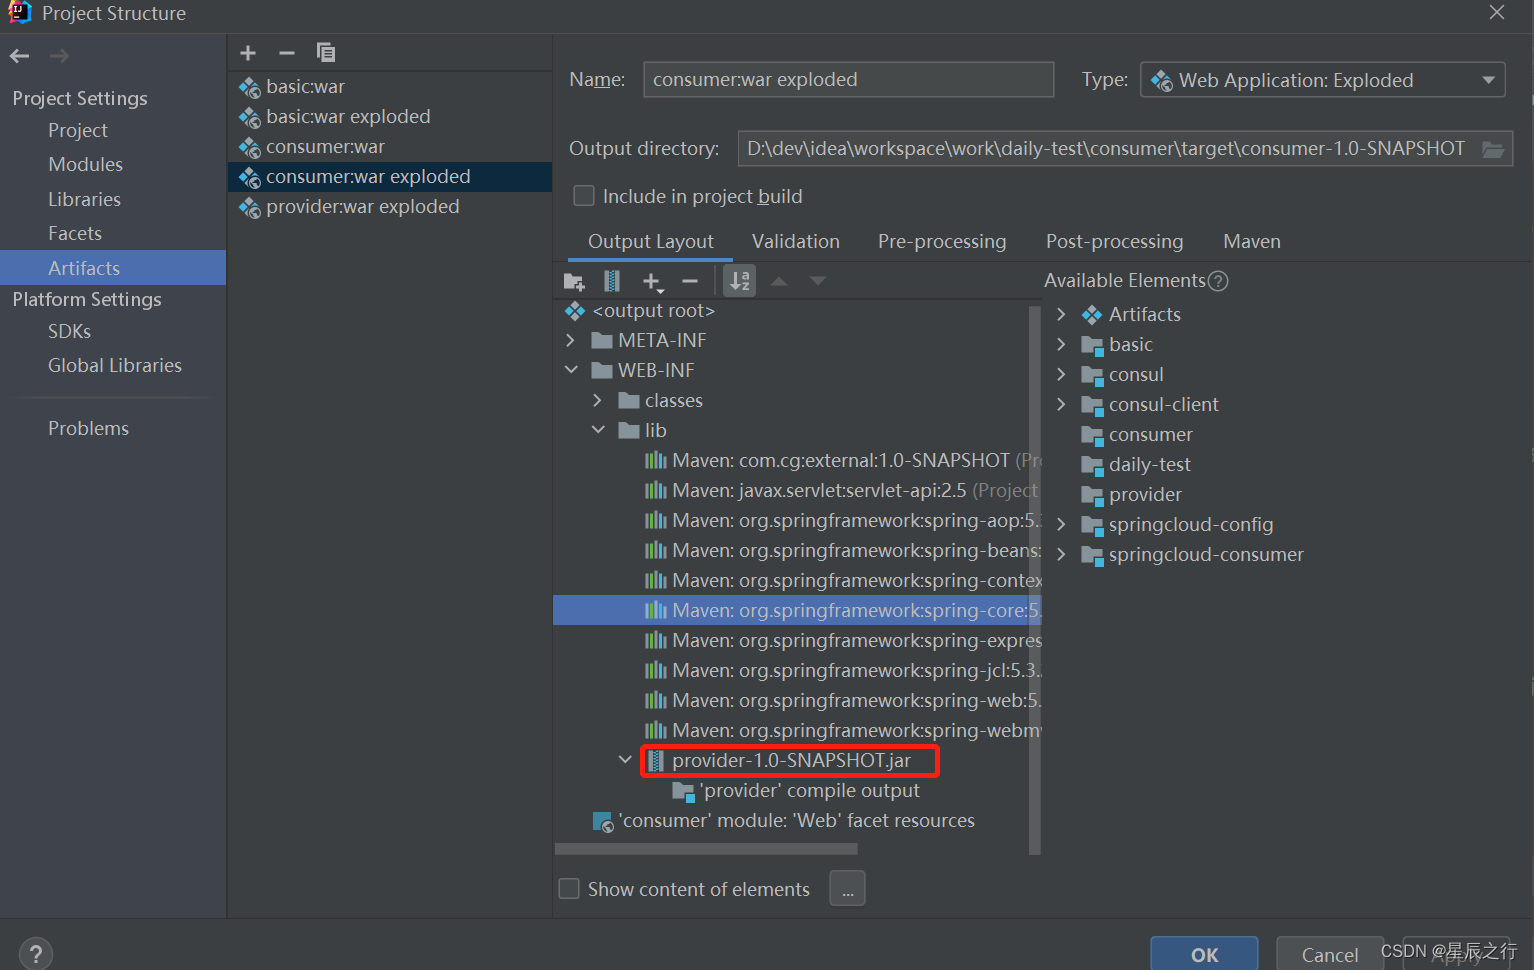The width and height of the screenshot is (1534, 970).
Task: Expand Artifacts in Available Elements
Action: (1061, 315)
